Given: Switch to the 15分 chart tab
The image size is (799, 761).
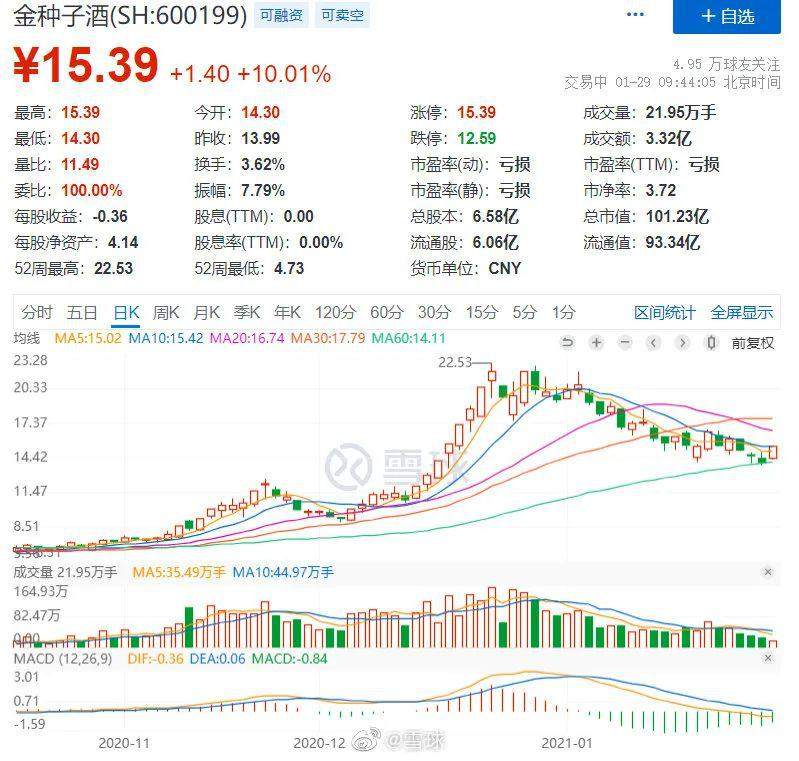Looking at the screenshot, I should pyautogui.click(x=482, y=312).
